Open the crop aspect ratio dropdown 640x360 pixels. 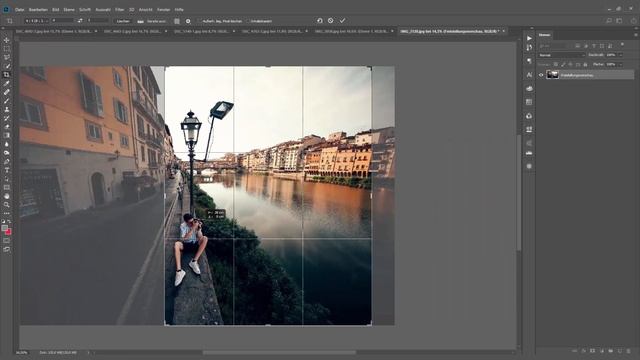pyautogui.click(x=37, y=20)
